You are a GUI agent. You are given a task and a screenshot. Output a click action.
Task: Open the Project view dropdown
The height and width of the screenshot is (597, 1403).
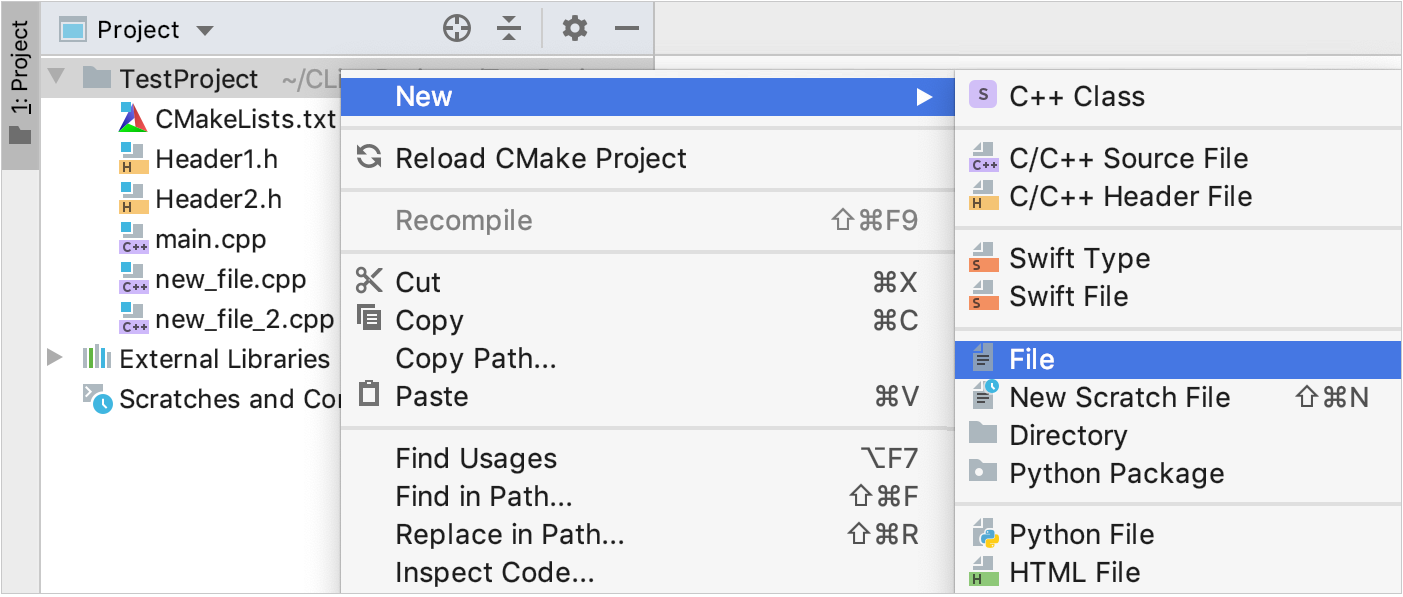pyautogui.click(x=205, y=28)
